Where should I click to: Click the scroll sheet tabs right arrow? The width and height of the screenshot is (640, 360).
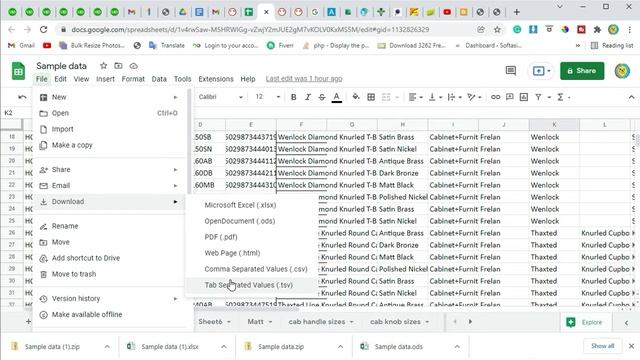coord(470,322)
